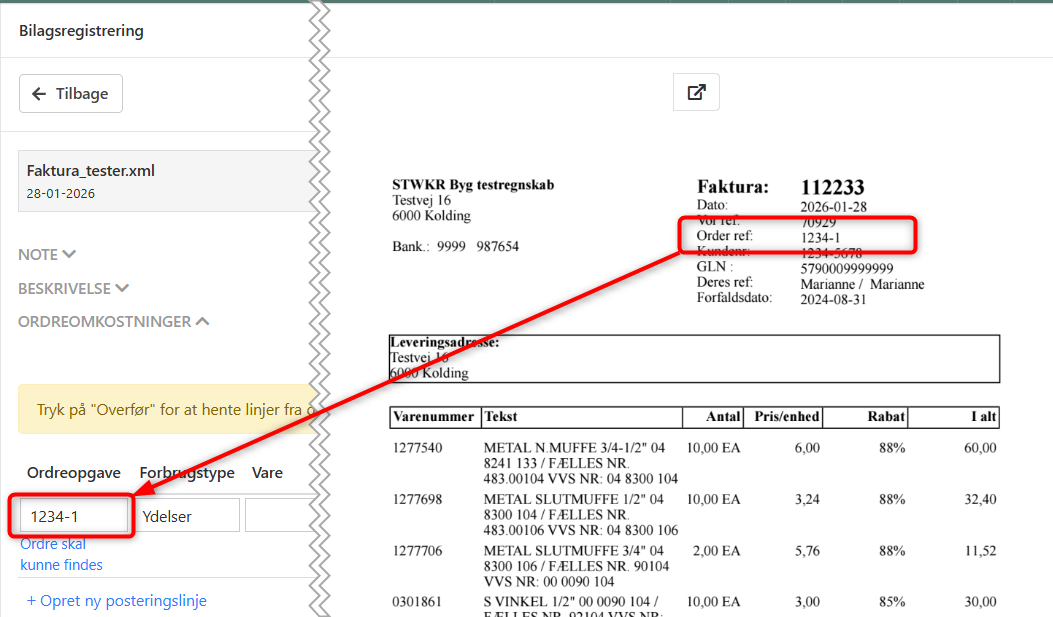Screen dimensions: 1053x617
Task: Open the Forbrugstype field showing Ydelser
Action: (x=189, y=516)
